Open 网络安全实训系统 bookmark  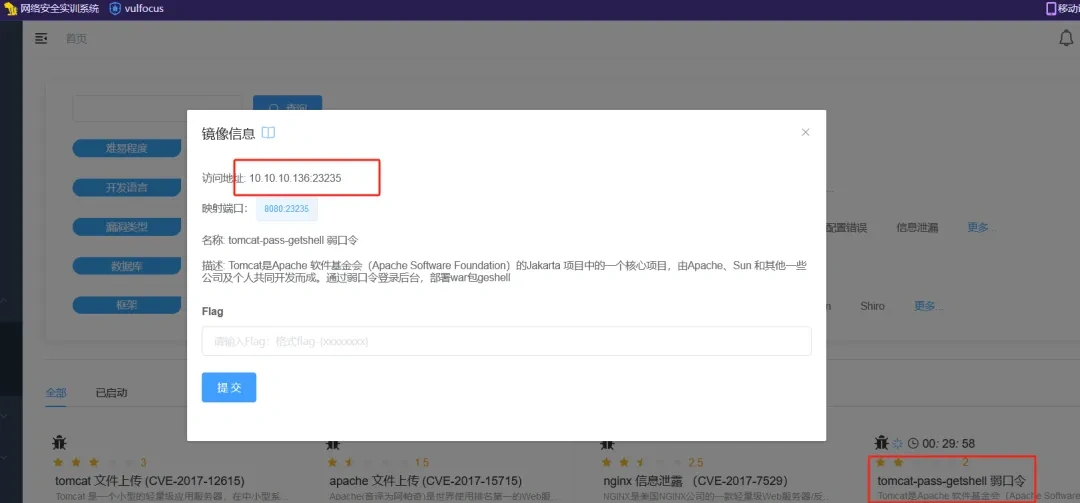[51, 9]
